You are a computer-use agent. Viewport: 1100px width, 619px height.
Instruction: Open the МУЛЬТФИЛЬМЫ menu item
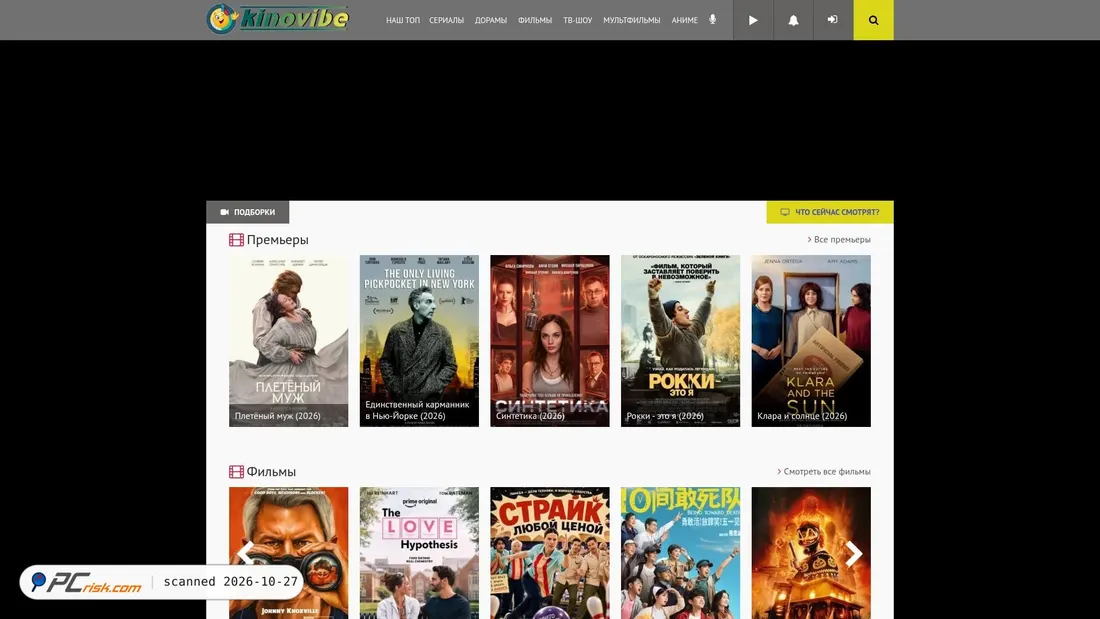631,20
